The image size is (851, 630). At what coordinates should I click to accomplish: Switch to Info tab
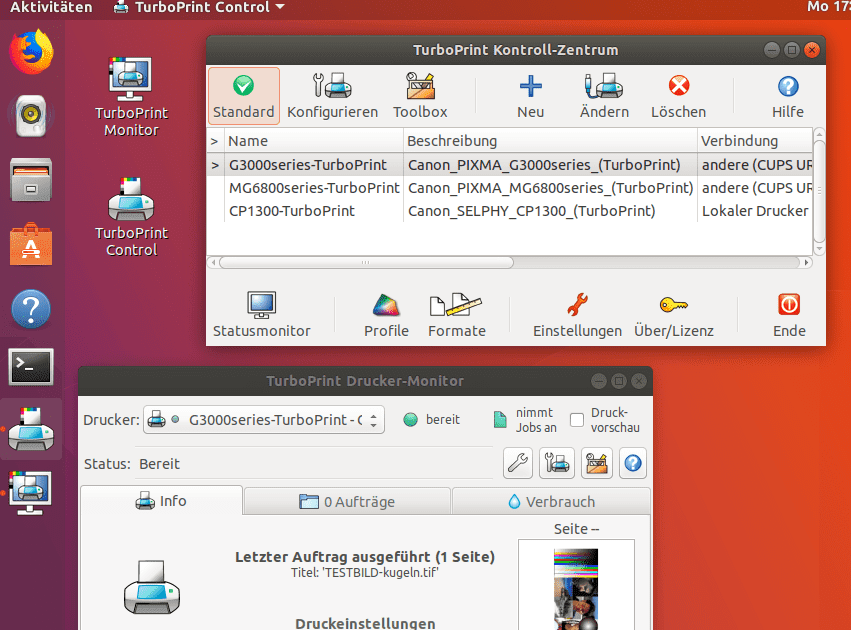click(x=161, y=501)
